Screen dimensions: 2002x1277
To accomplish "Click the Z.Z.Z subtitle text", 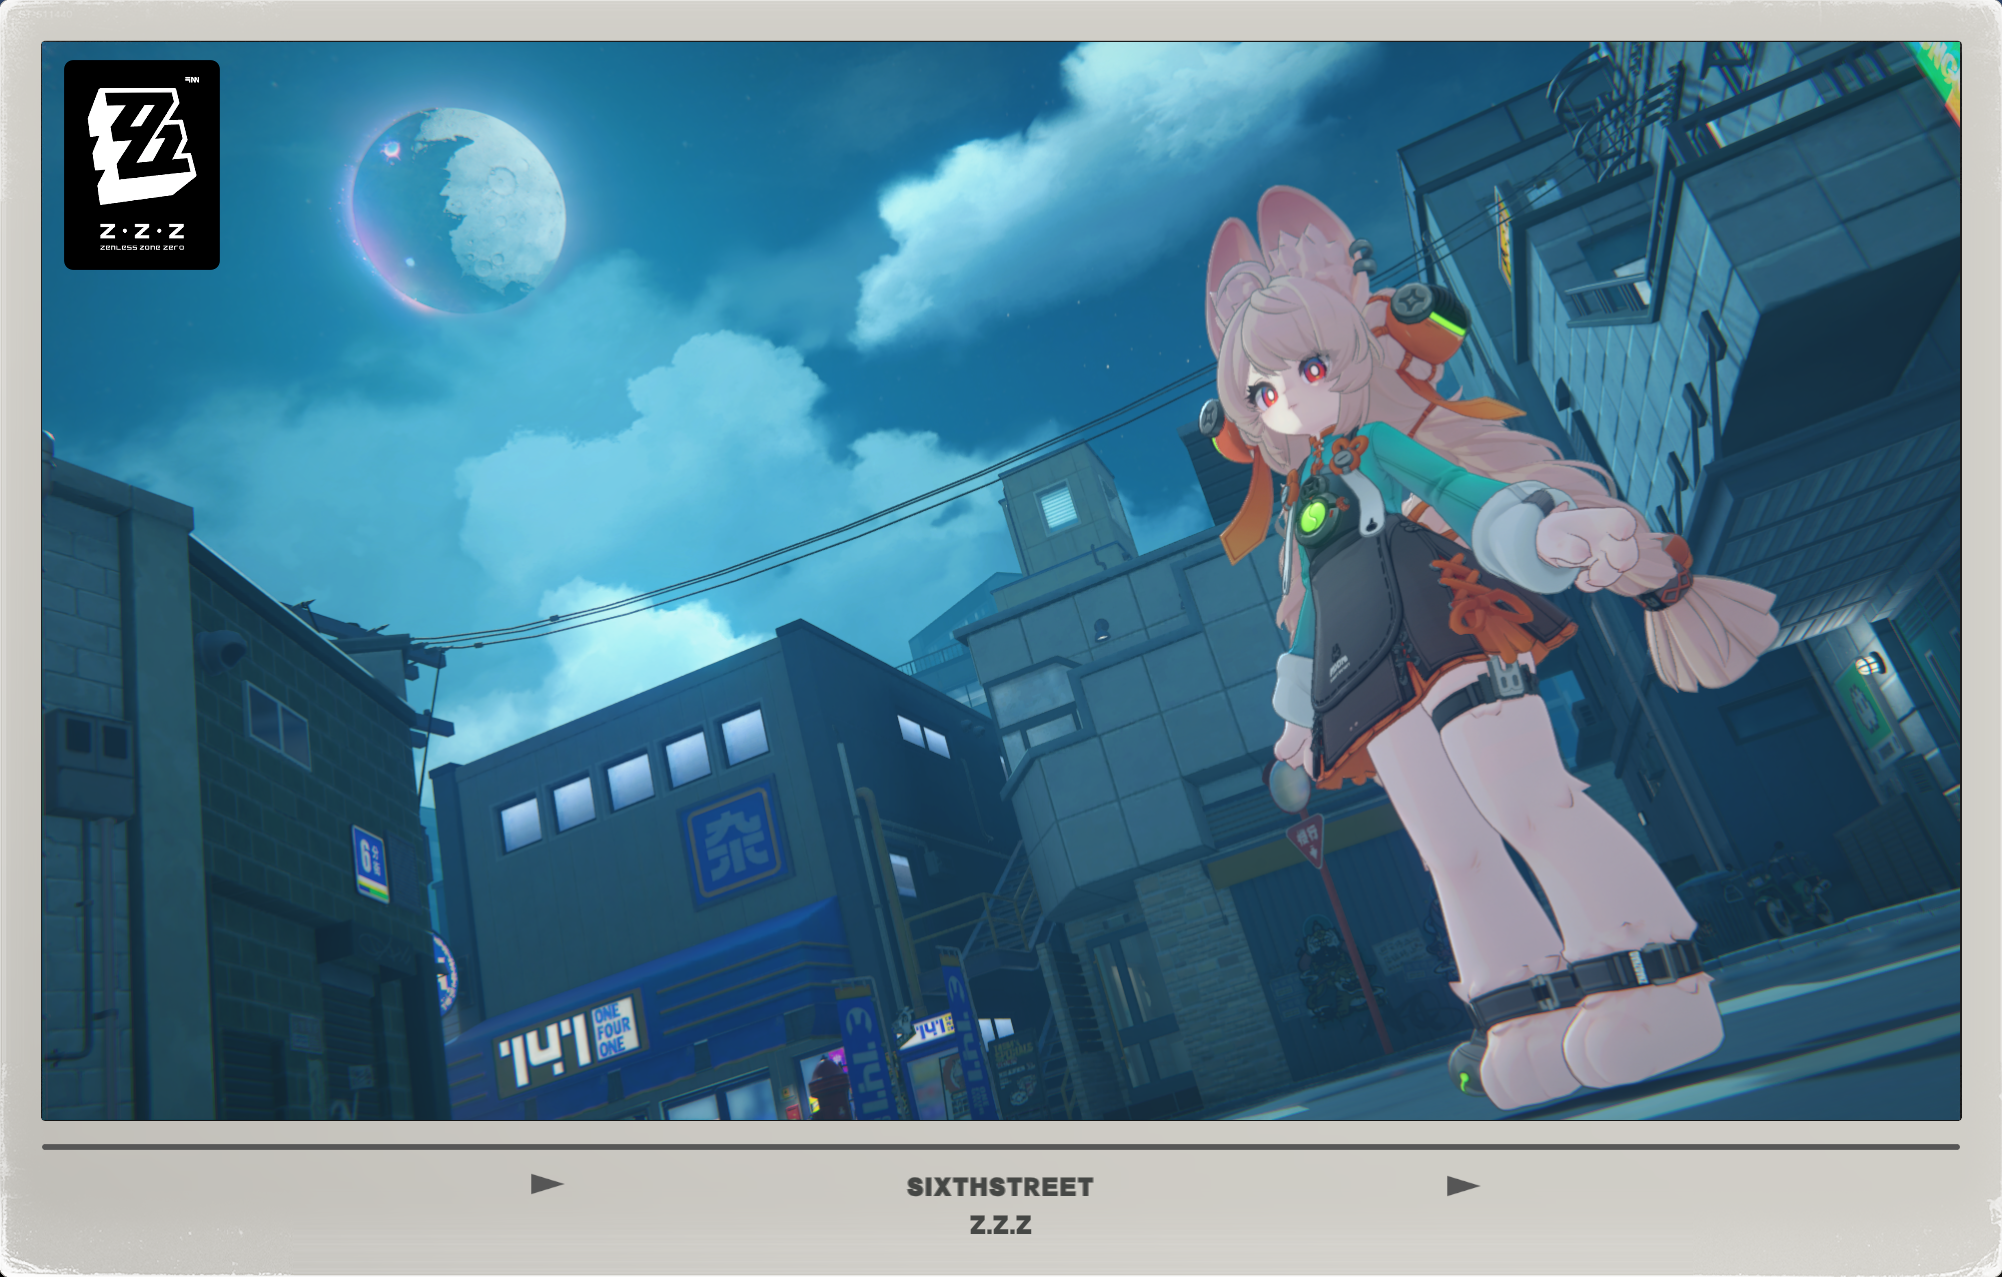I will (1000, 1225).
